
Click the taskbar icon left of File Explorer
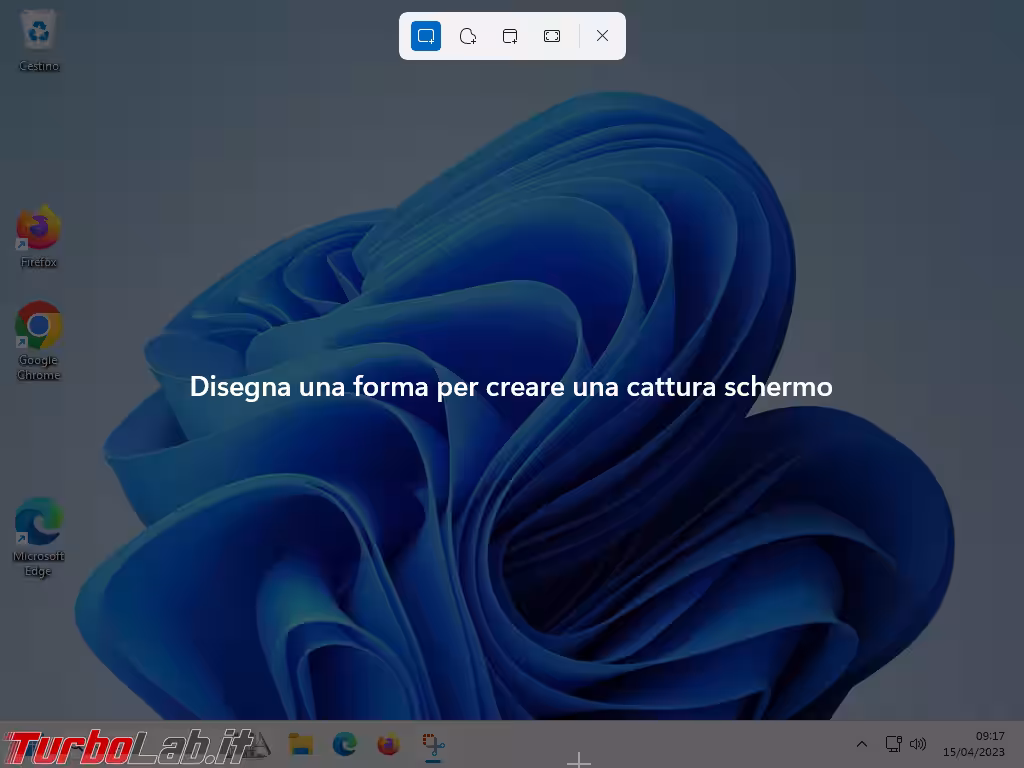pyautogui.click(x=259, y=744)
